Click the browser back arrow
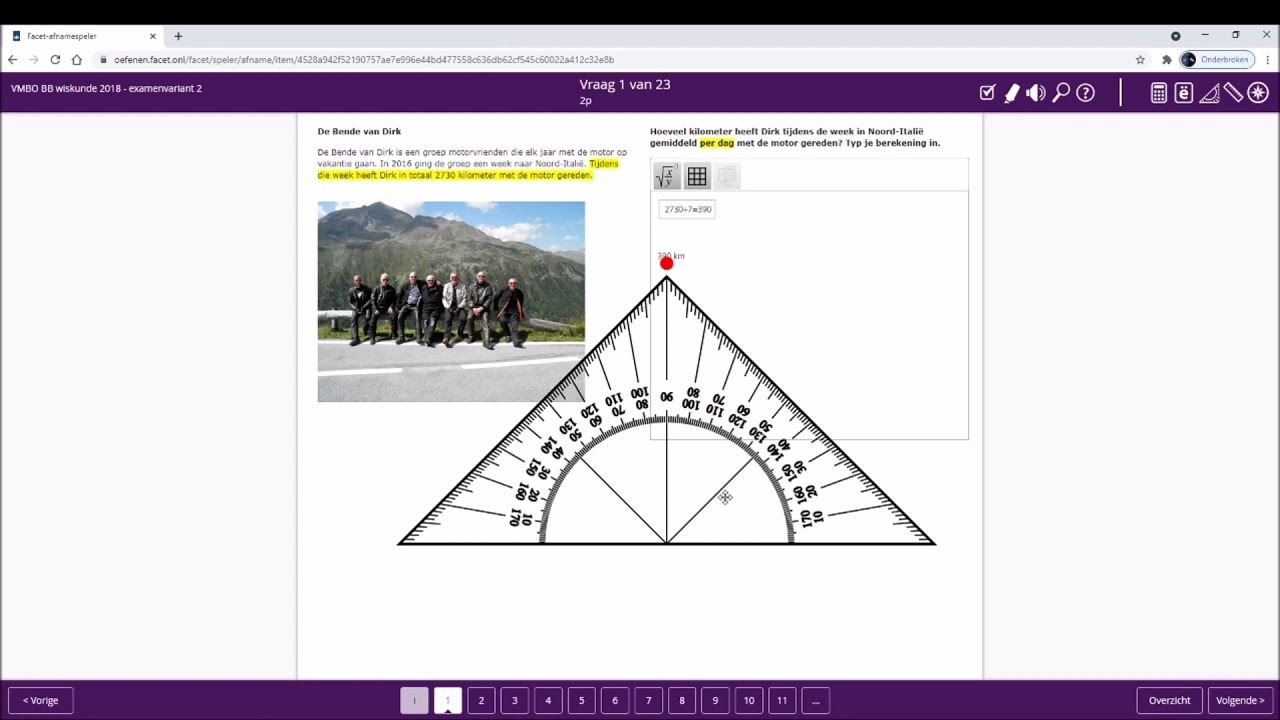This screenshot has width=1280, height=720. (x=12, y=60)
